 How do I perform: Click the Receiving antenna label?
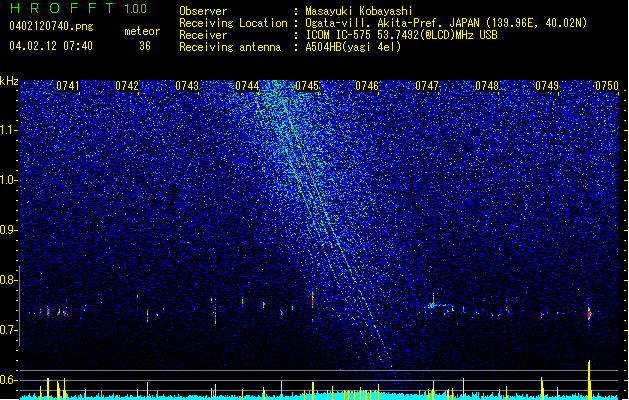230,47
